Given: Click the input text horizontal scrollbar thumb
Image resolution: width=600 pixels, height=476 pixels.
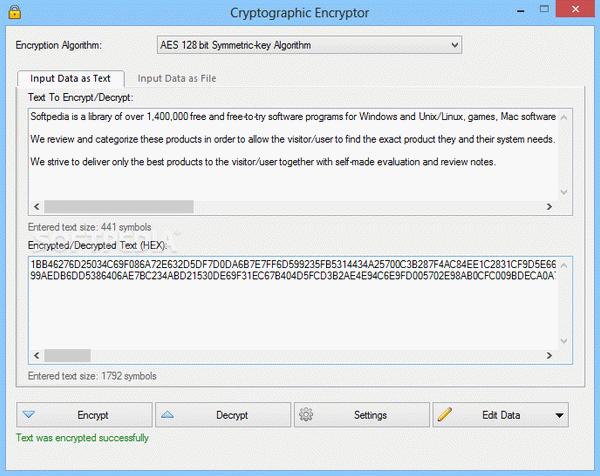Looking at the screenshot, I should pyautogui.click(x=119, y=207).
